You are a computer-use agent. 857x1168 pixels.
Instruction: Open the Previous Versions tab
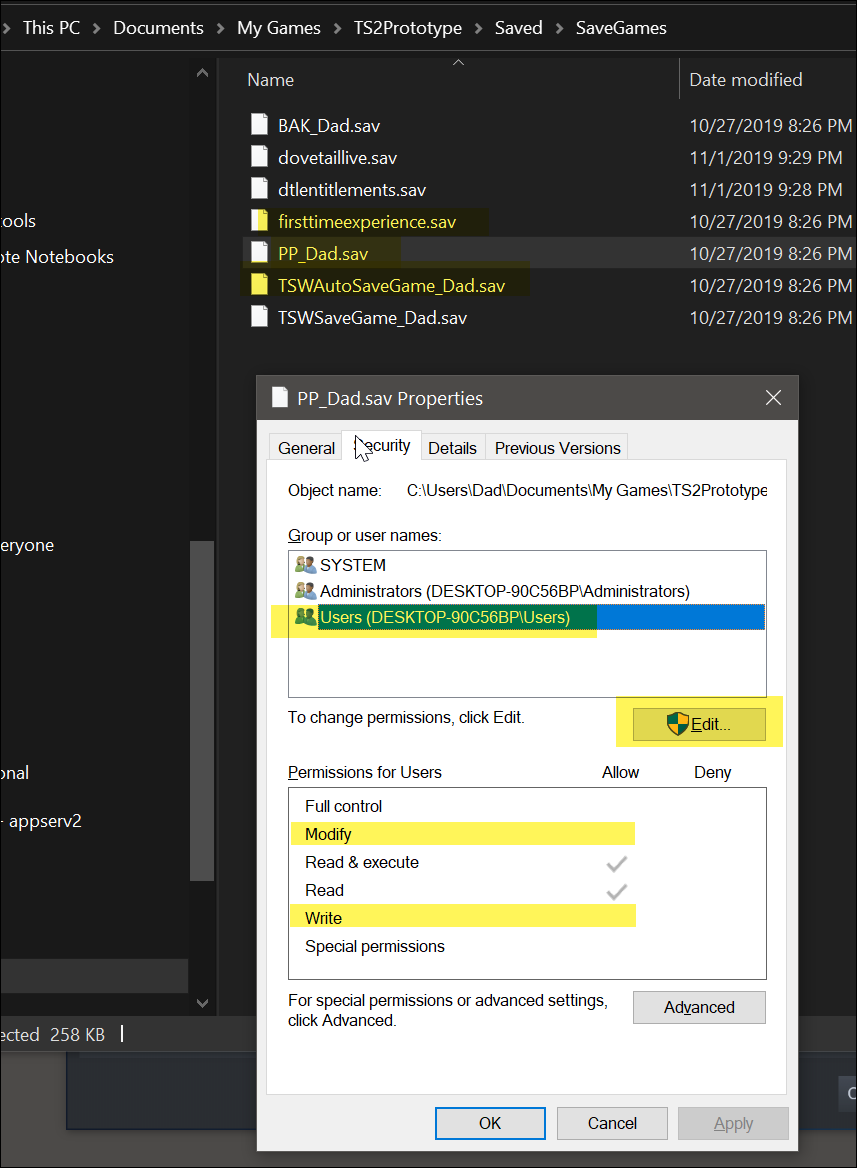[557, 448]
